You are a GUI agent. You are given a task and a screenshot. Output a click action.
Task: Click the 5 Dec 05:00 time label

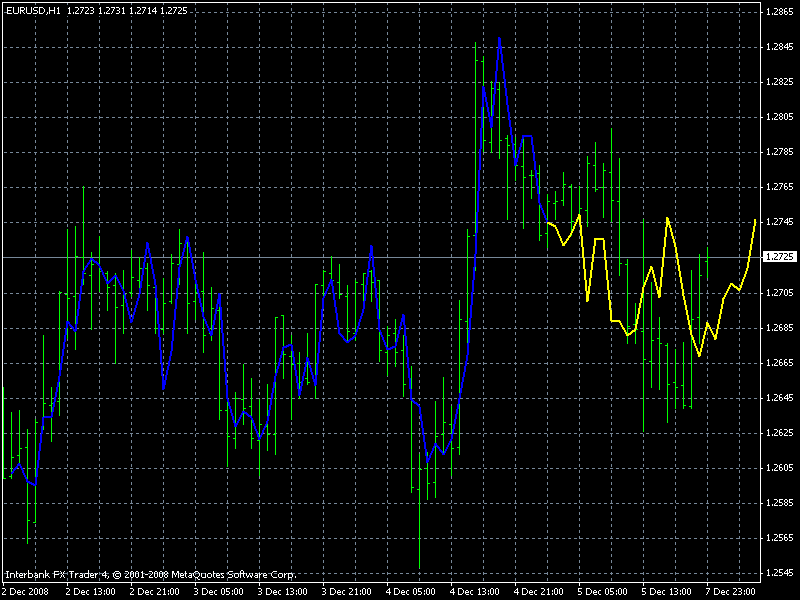[x=603, y=592]
